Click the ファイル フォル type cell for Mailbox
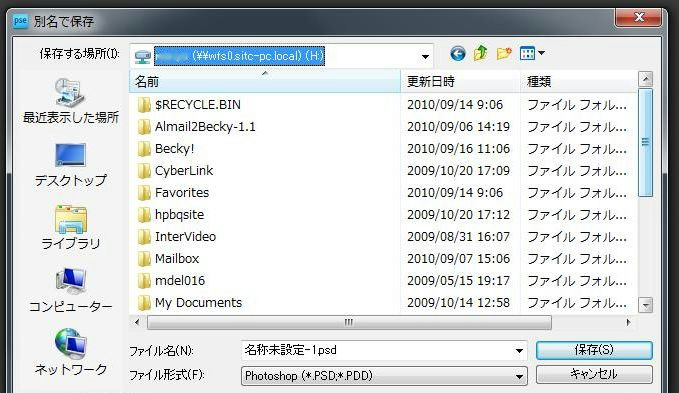 (577, 259)
